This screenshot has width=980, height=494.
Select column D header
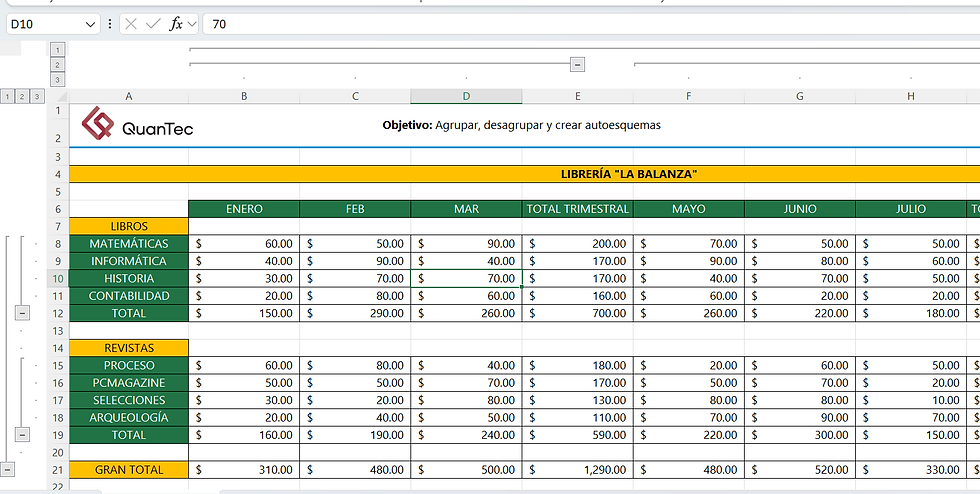(x=466, y=96)
